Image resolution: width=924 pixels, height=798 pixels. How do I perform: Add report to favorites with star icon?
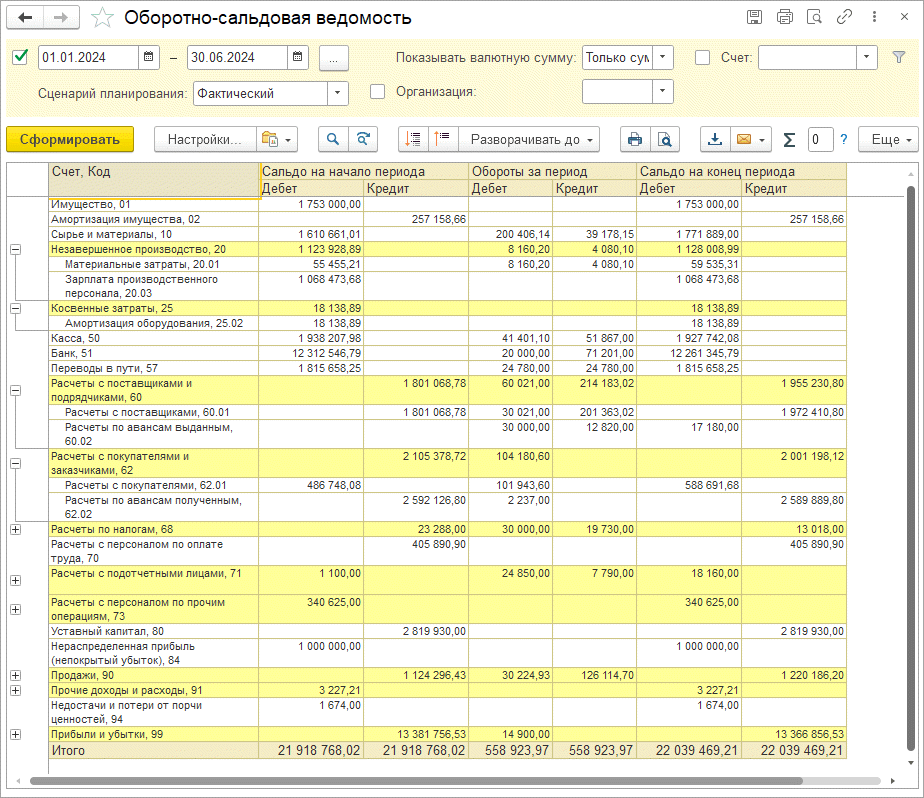[x=102, y=18]
